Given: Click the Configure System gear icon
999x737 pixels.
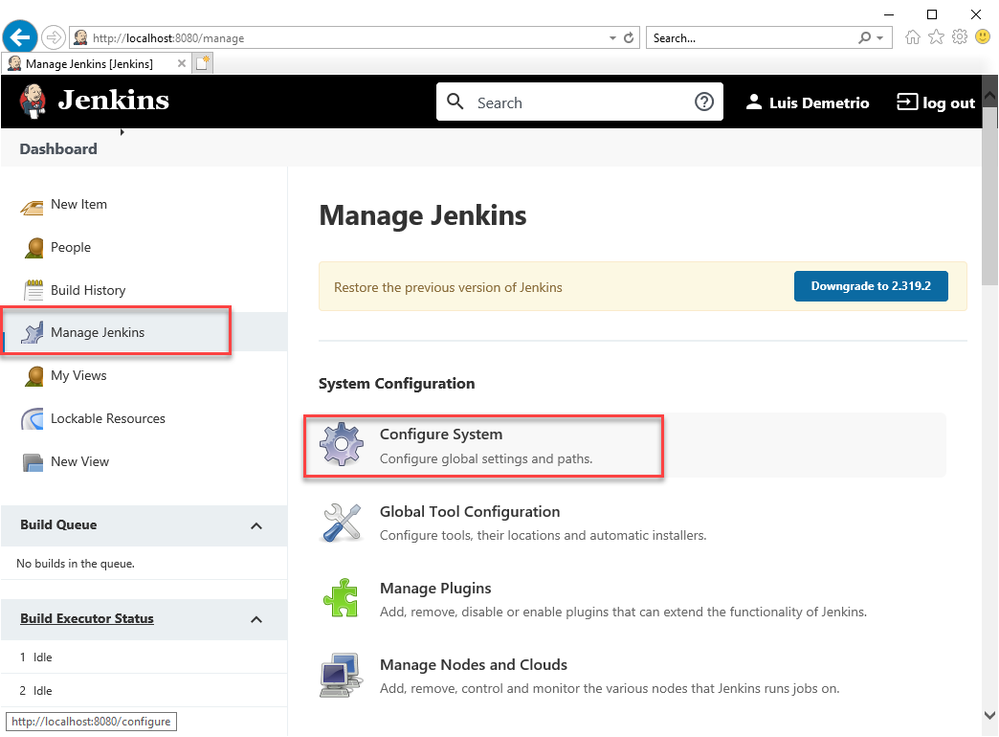Looking at the screenshot, I should coord(342,444).
